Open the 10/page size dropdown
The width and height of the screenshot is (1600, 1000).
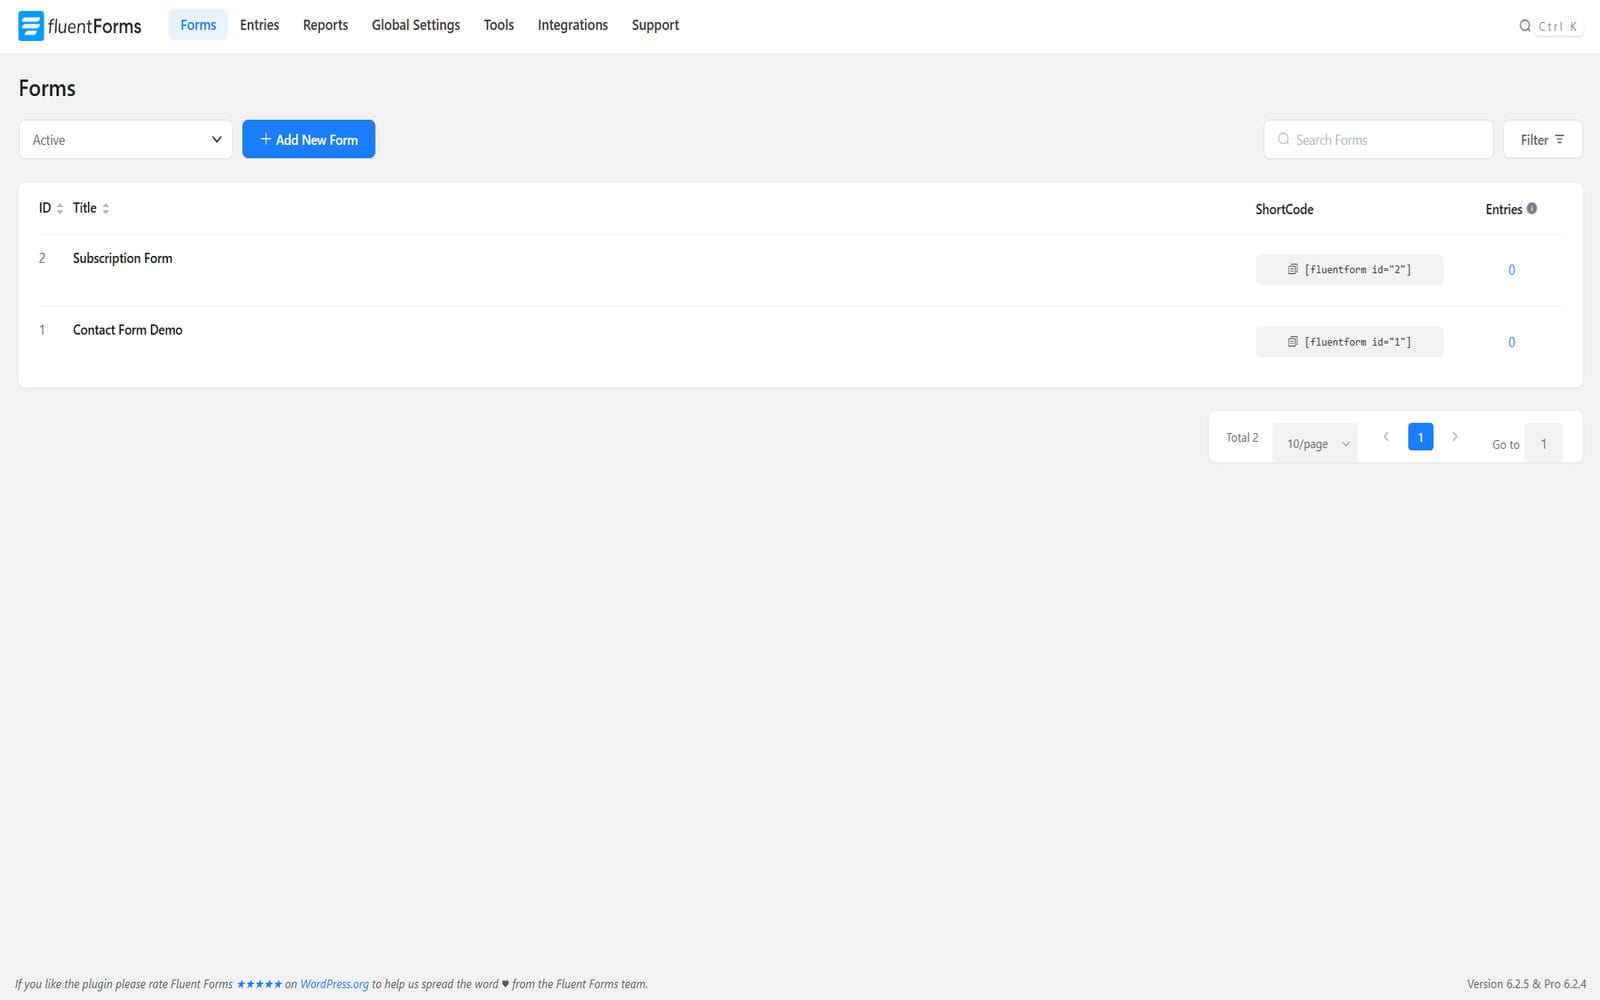coord(1315,443)
